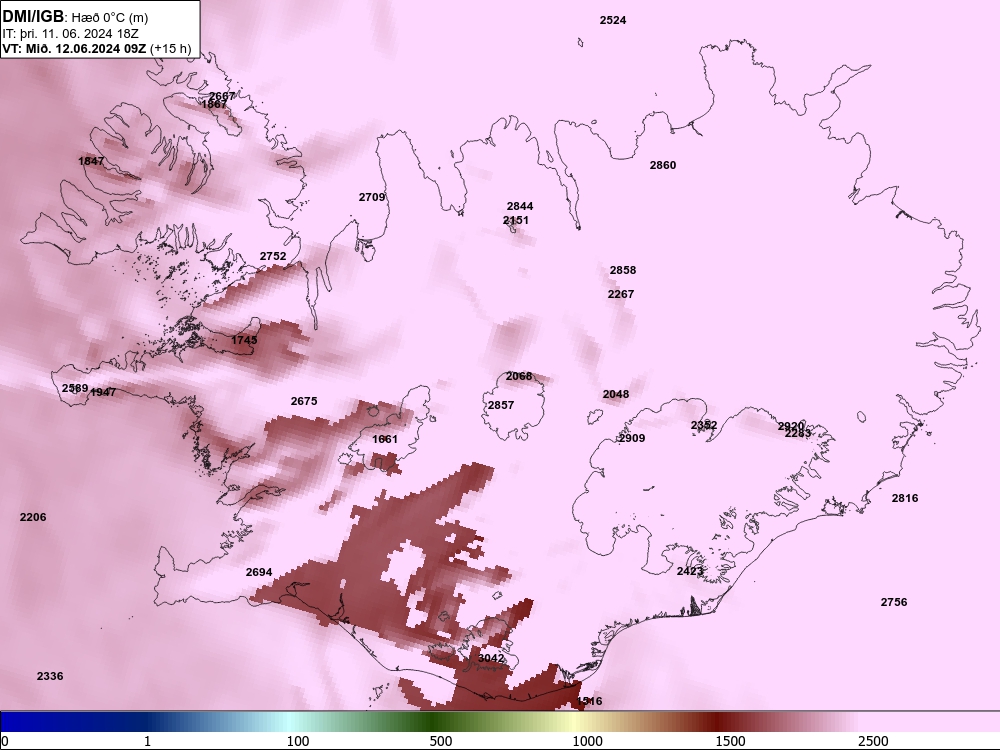Click the 2151 height label

coord(516,220)
